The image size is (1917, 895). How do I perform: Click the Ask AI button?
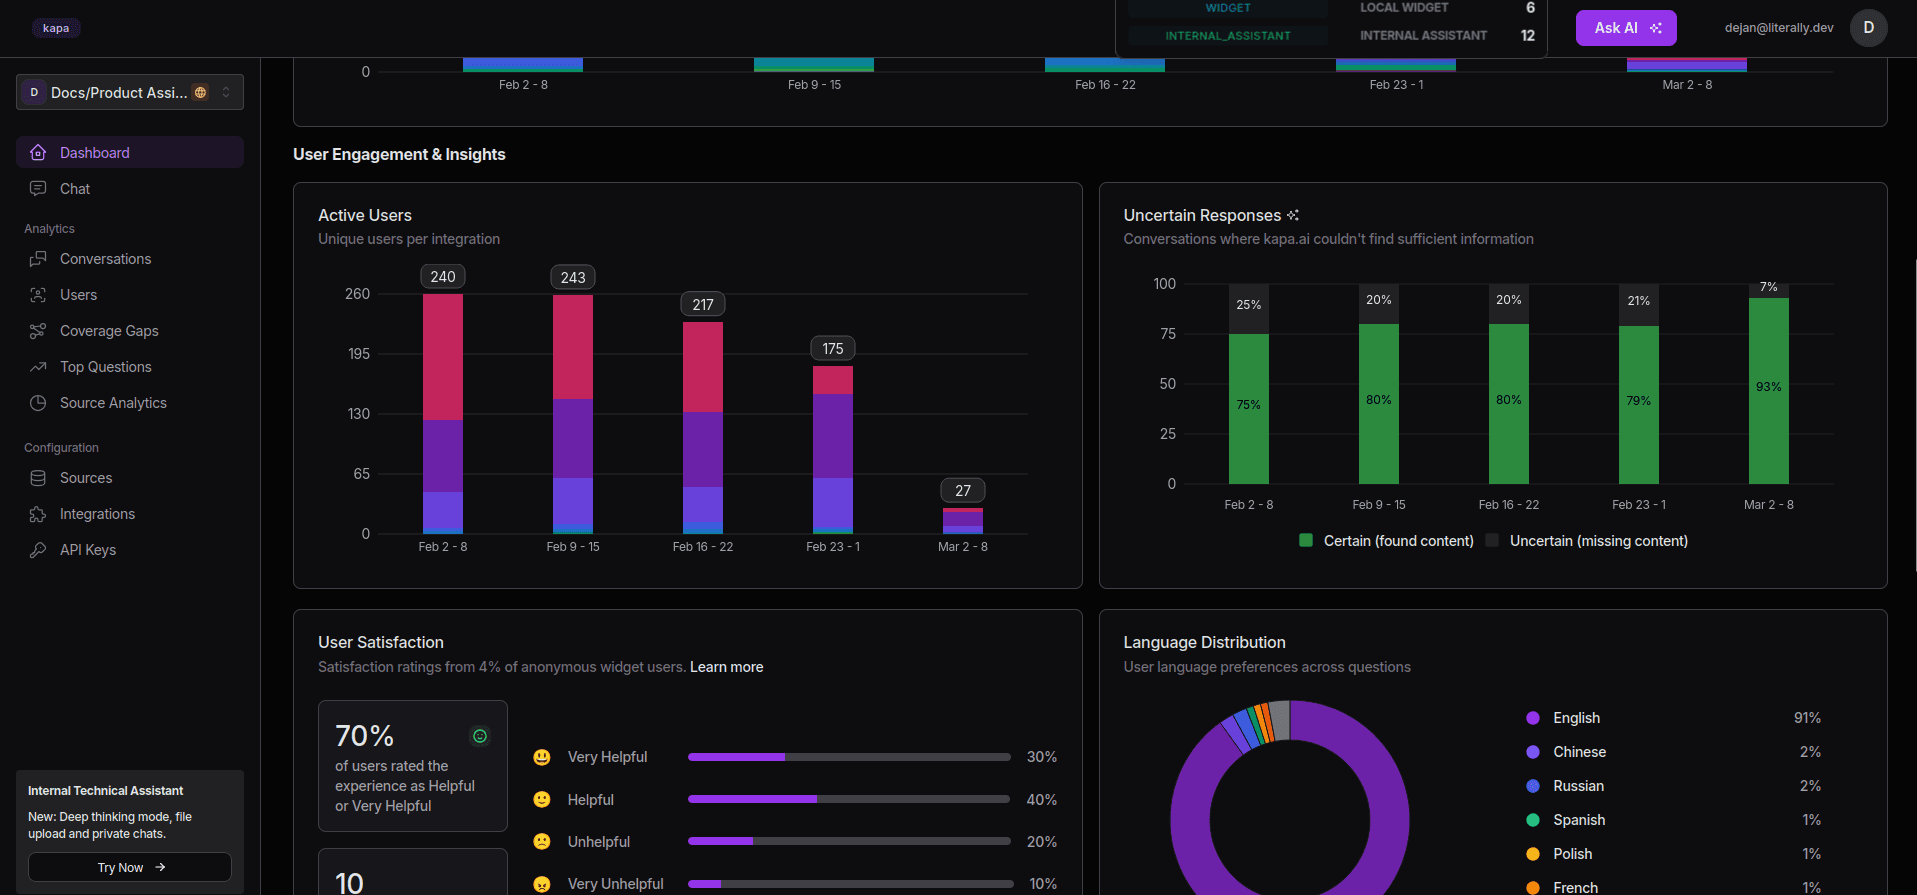tap(1626, 28)
